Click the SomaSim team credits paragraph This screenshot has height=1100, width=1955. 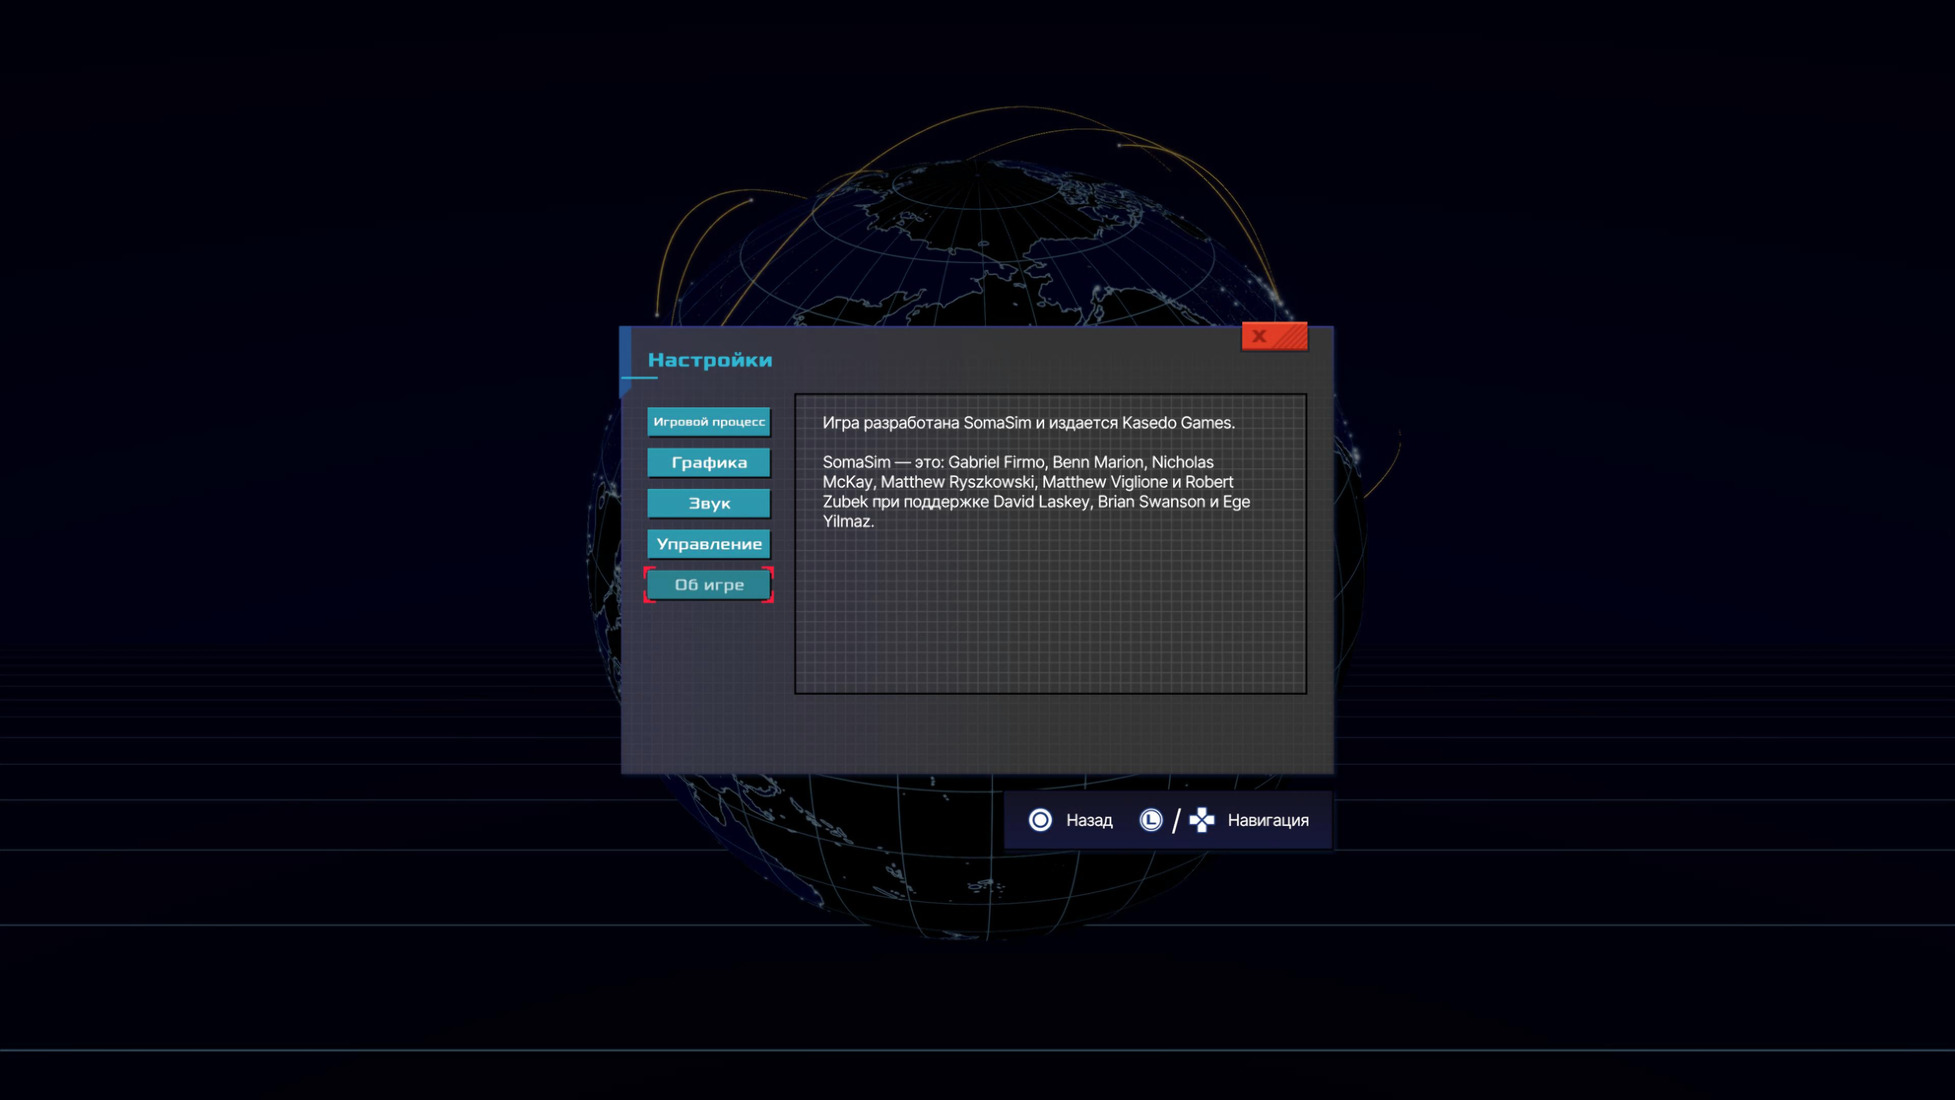[1035, 491]
